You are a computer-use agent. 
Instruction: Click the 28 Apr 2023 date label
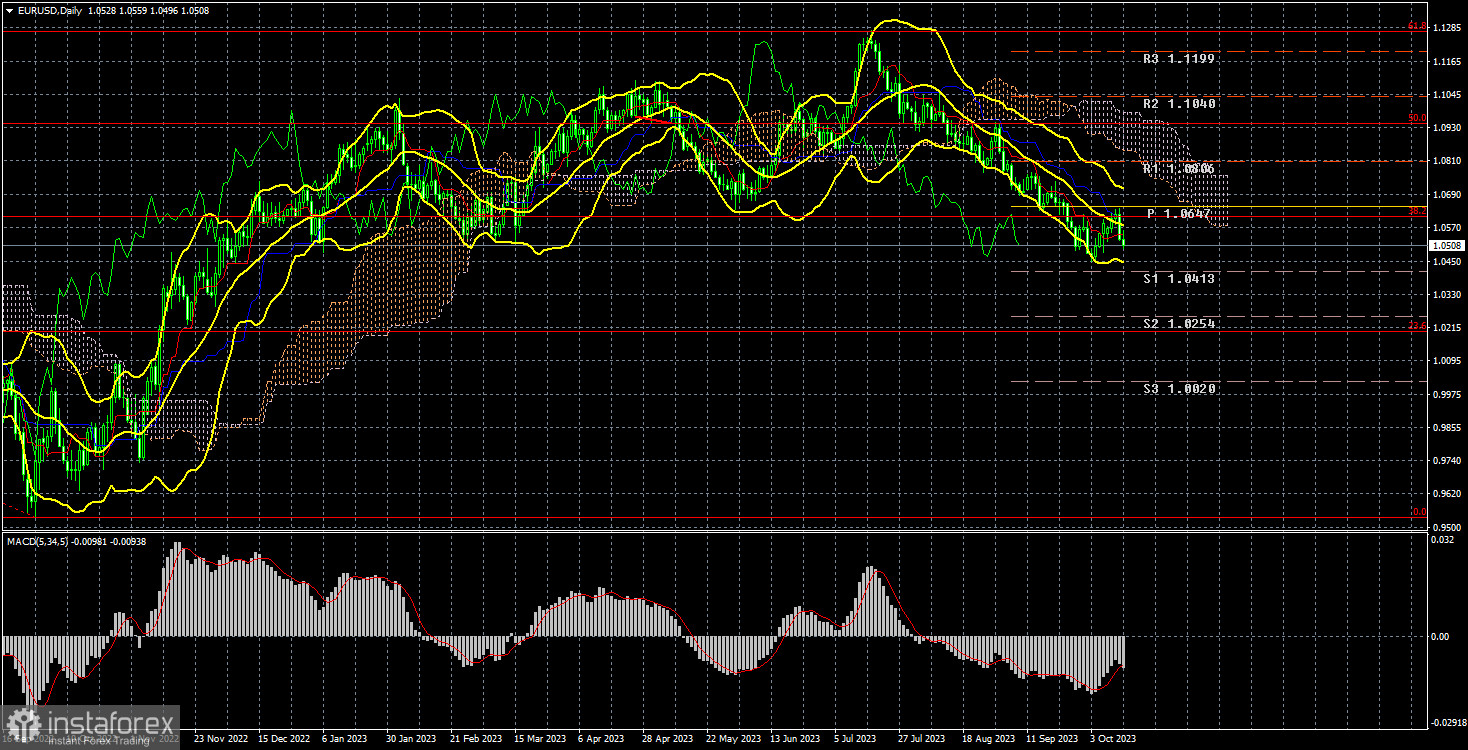668,739
